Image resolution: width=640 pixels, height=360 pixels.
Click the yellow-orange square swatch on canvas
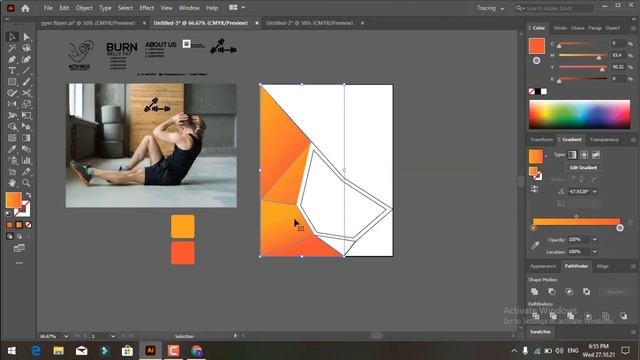pyautogui.click(x=183, y=227)
